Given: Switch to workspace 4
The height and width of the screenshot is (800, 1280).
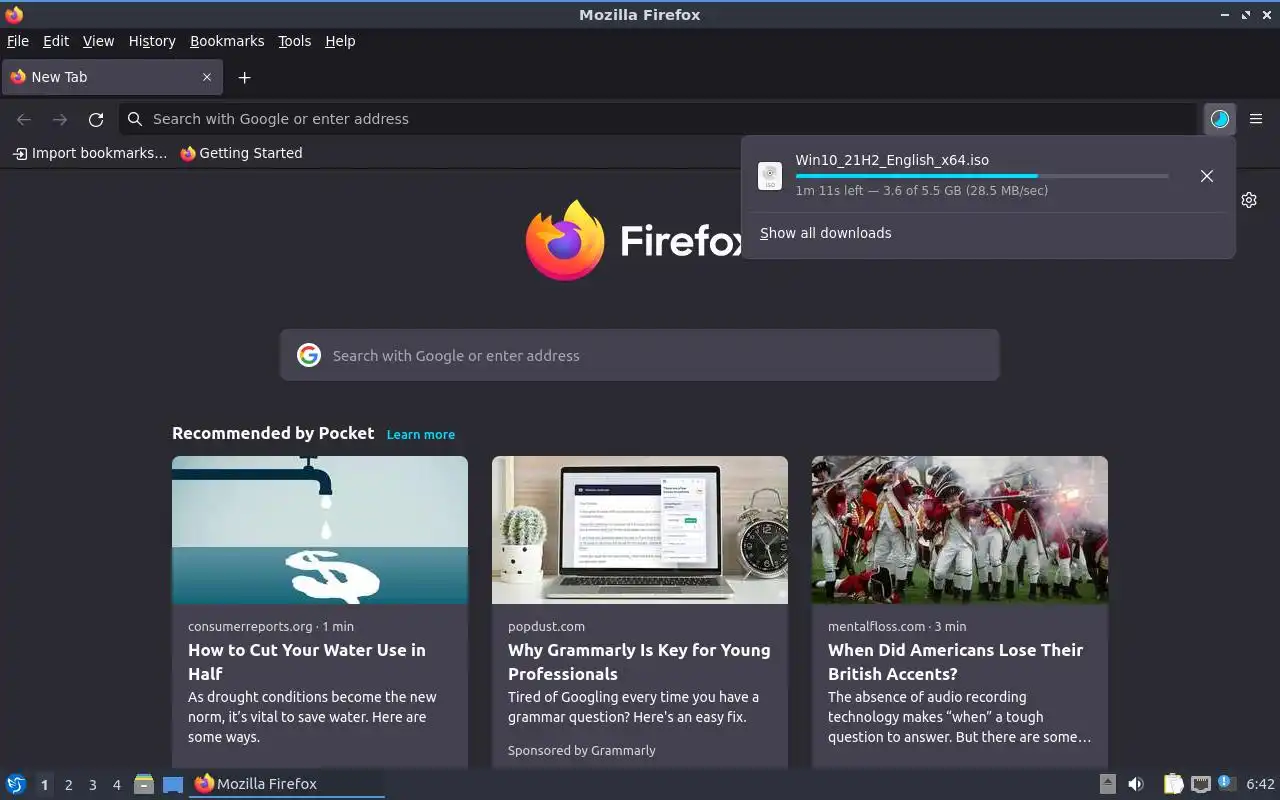Looking at the screenshot, I should tap(116, 785).
